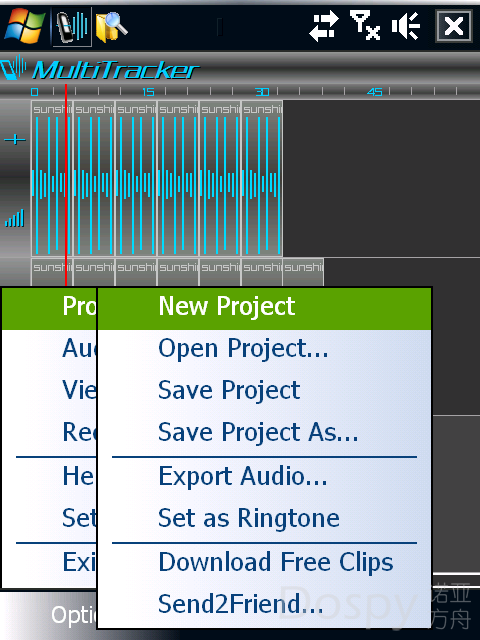Select the last sunshine clip in top track
Viewport: 480px width, 640px height.
coord(262,178)
